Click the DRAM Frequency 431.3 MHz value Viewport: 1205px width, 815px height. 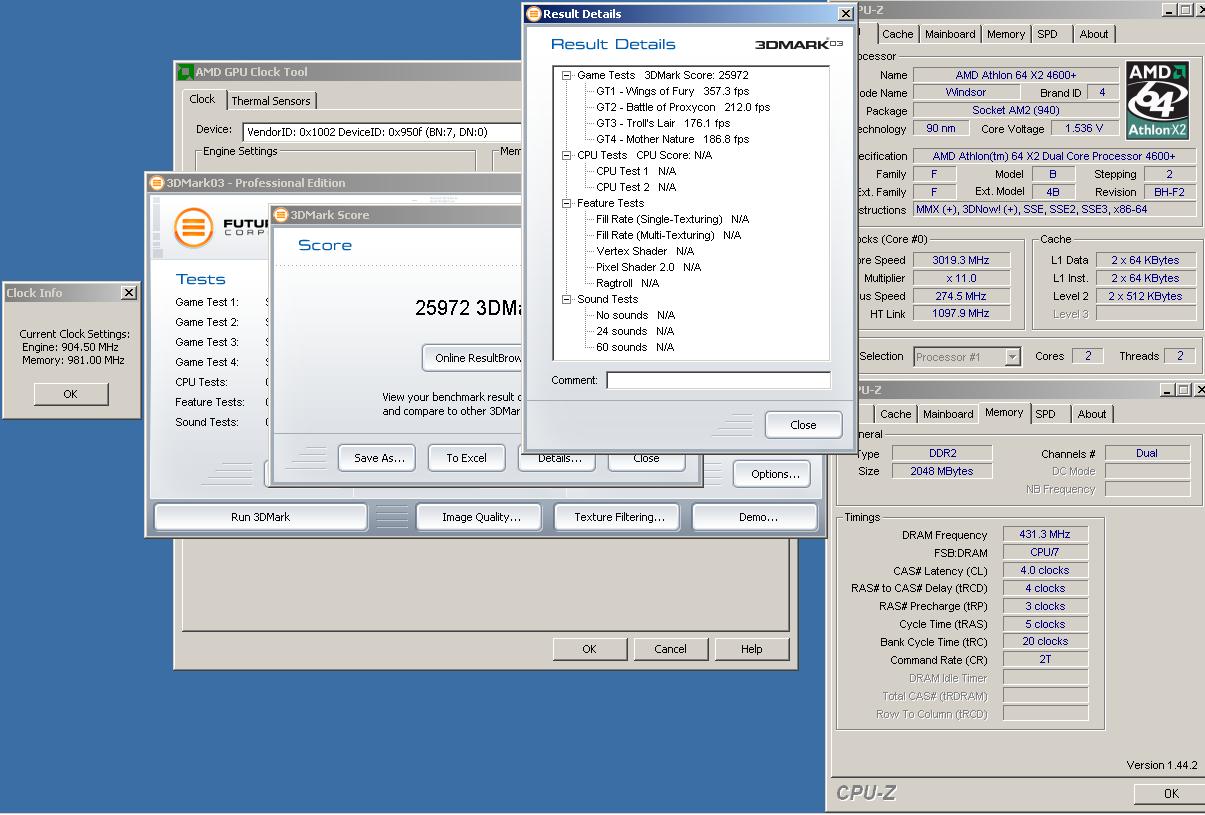tap(1045, 535)
